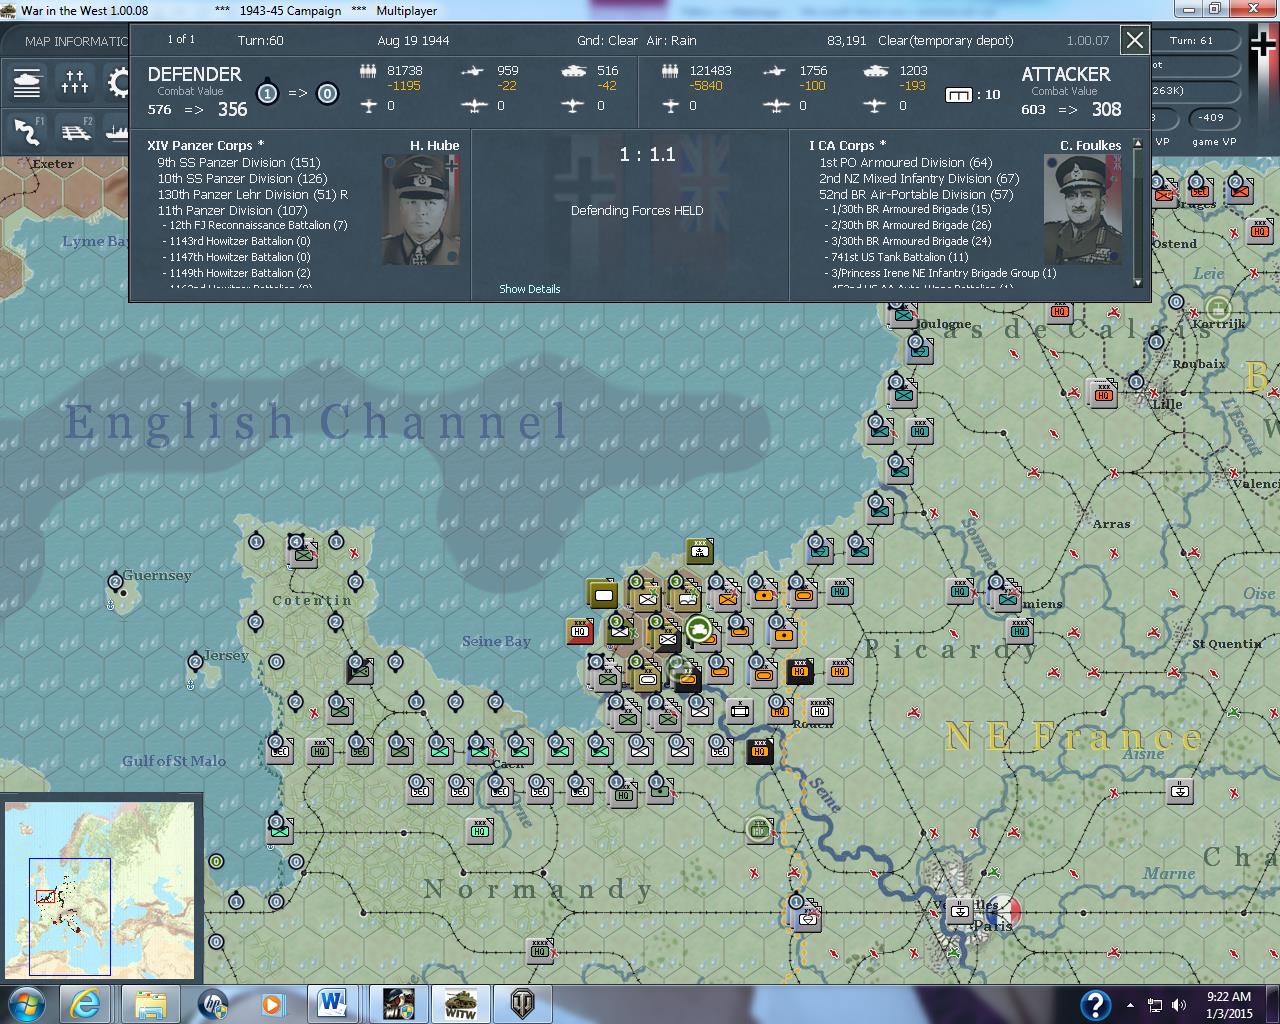Close the combat results panel

(1135, 40)
